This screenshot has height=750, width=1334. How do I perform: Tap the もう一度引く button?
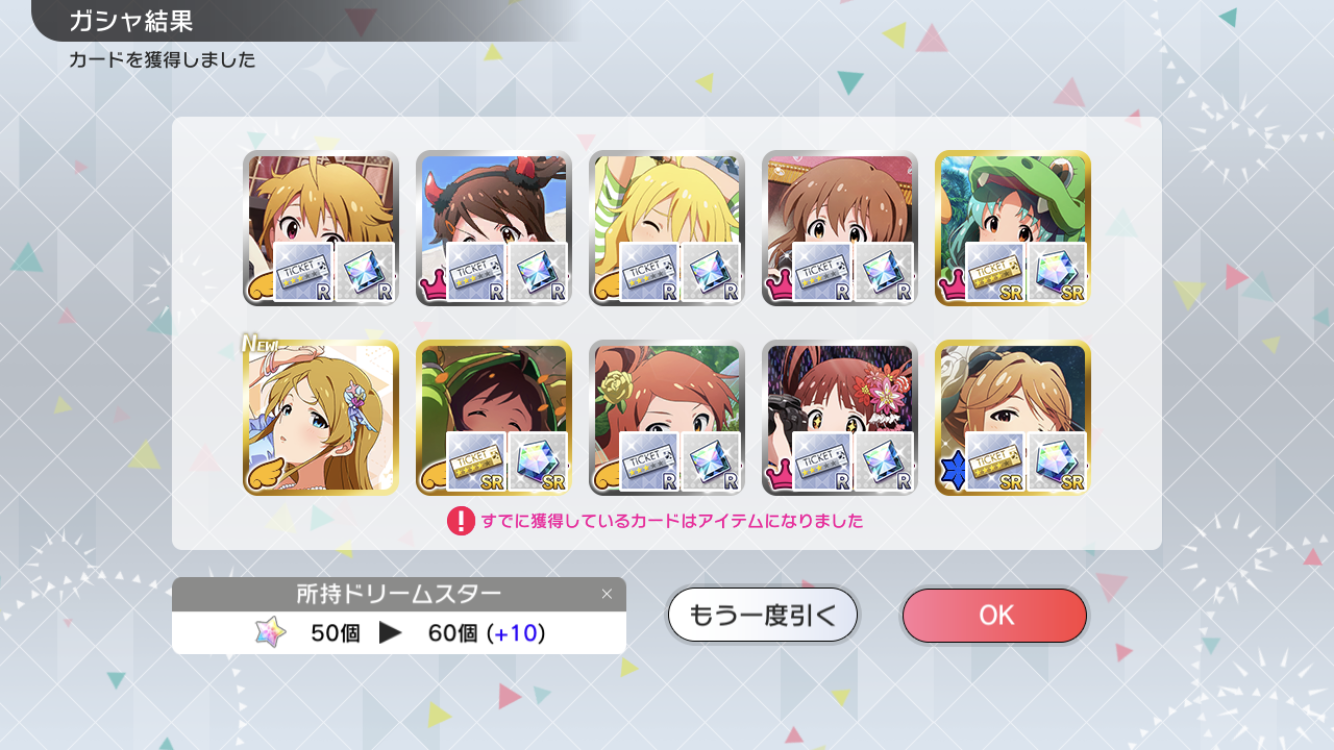763,615
